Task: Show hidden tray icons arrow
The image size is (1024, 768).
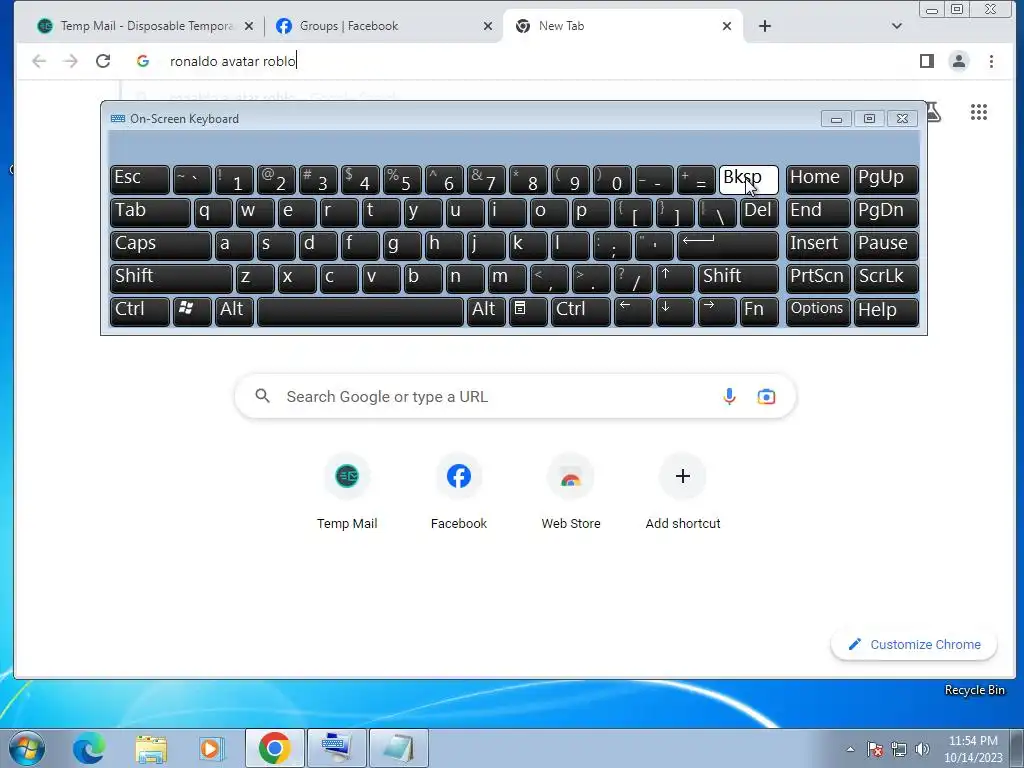Action: click(x=850, y=749)
